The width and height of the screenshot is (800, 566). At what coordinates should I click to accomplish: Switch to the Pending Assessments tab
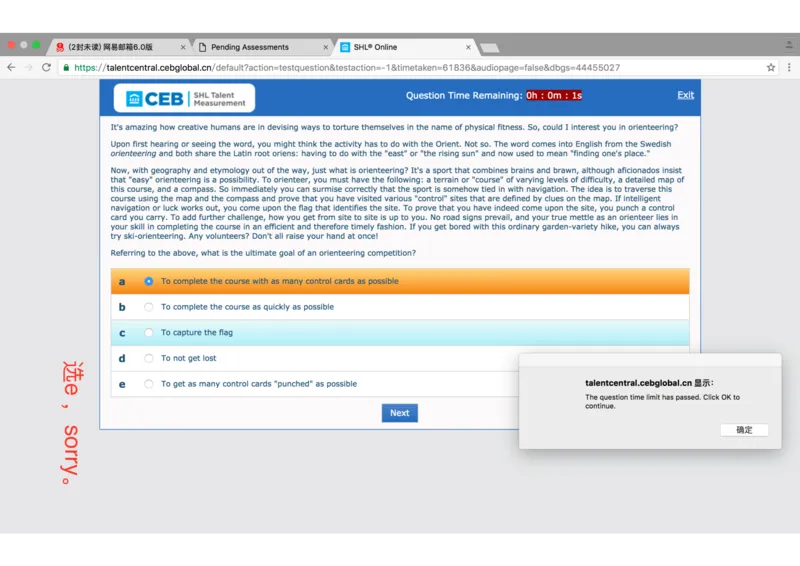[255, 47]
